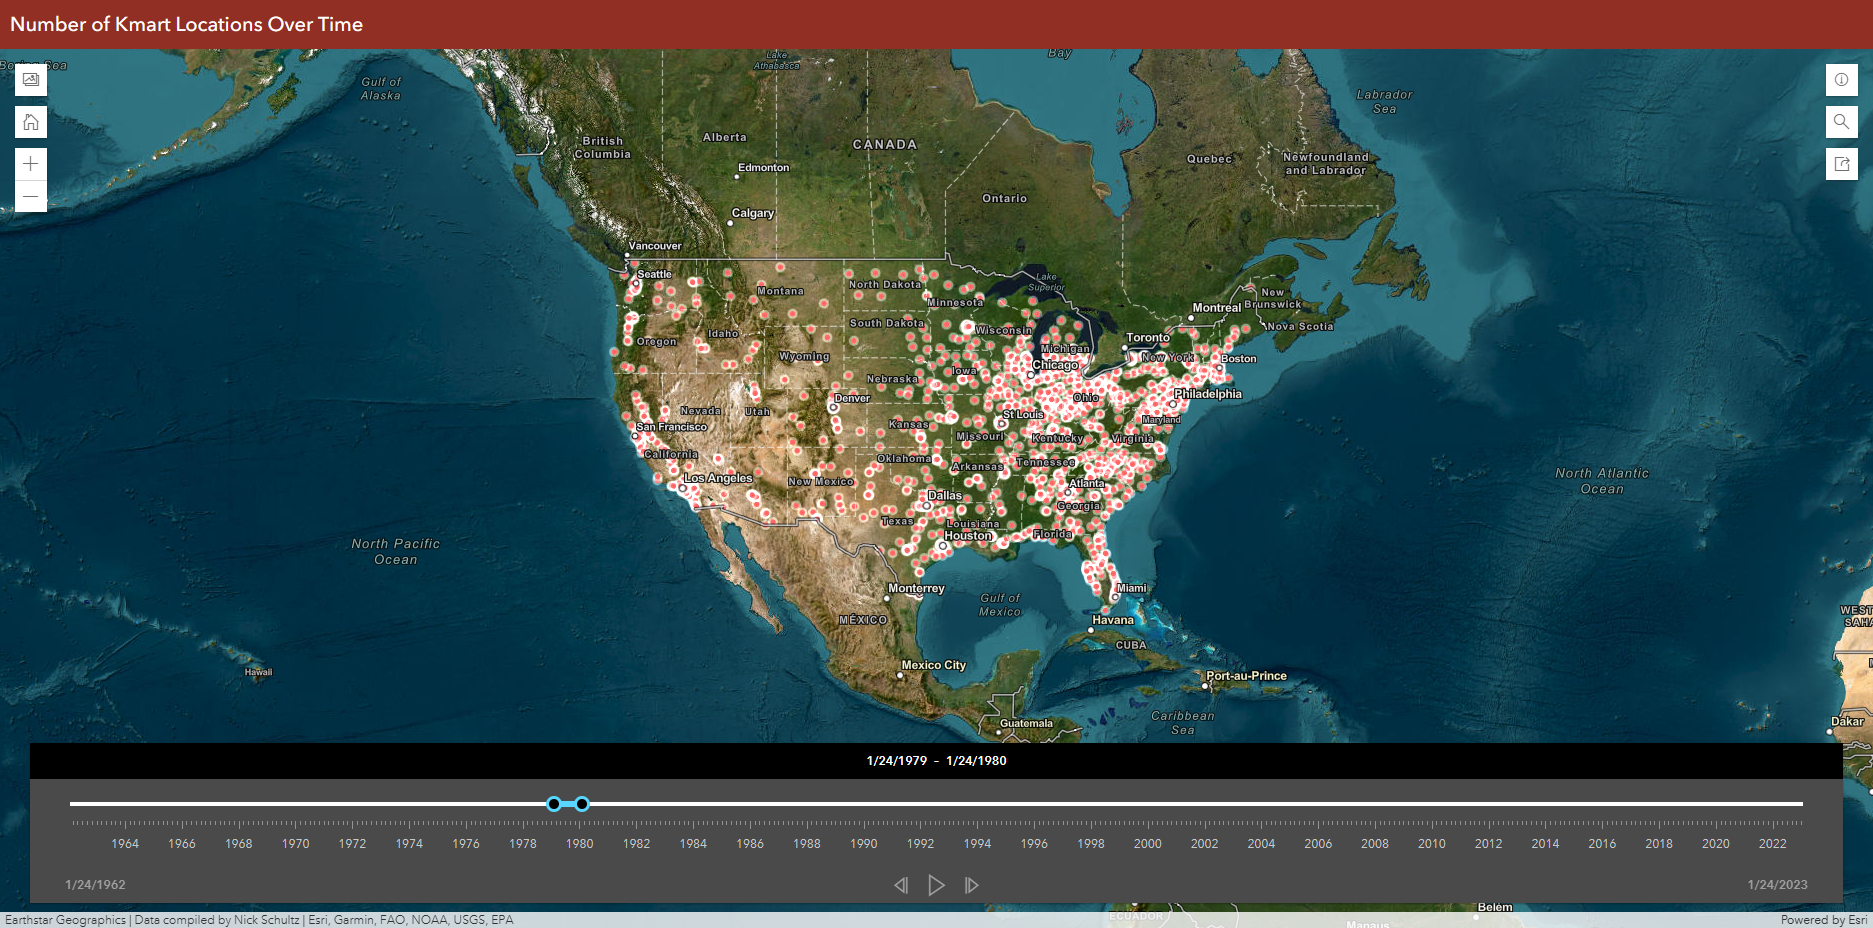The image size is (1873, 928).
Task: Click the Havana label on map
Action: click(1112, 620)
